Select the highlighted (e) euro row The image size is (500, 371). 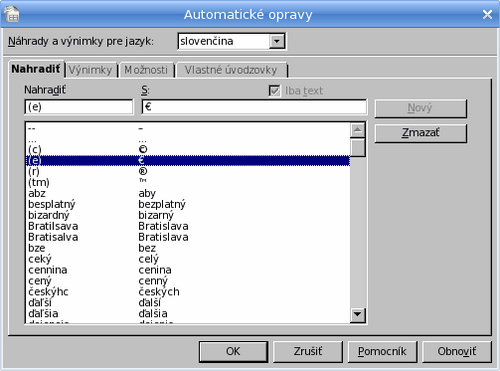tap(188, 161)
